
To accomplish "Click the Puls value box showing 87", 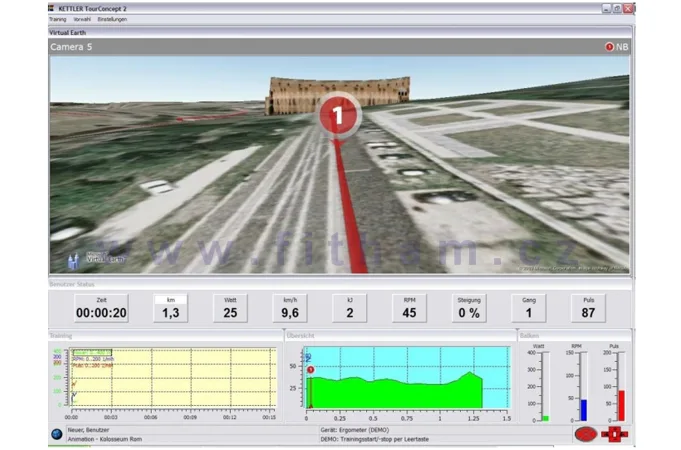I will click(588, 308).
